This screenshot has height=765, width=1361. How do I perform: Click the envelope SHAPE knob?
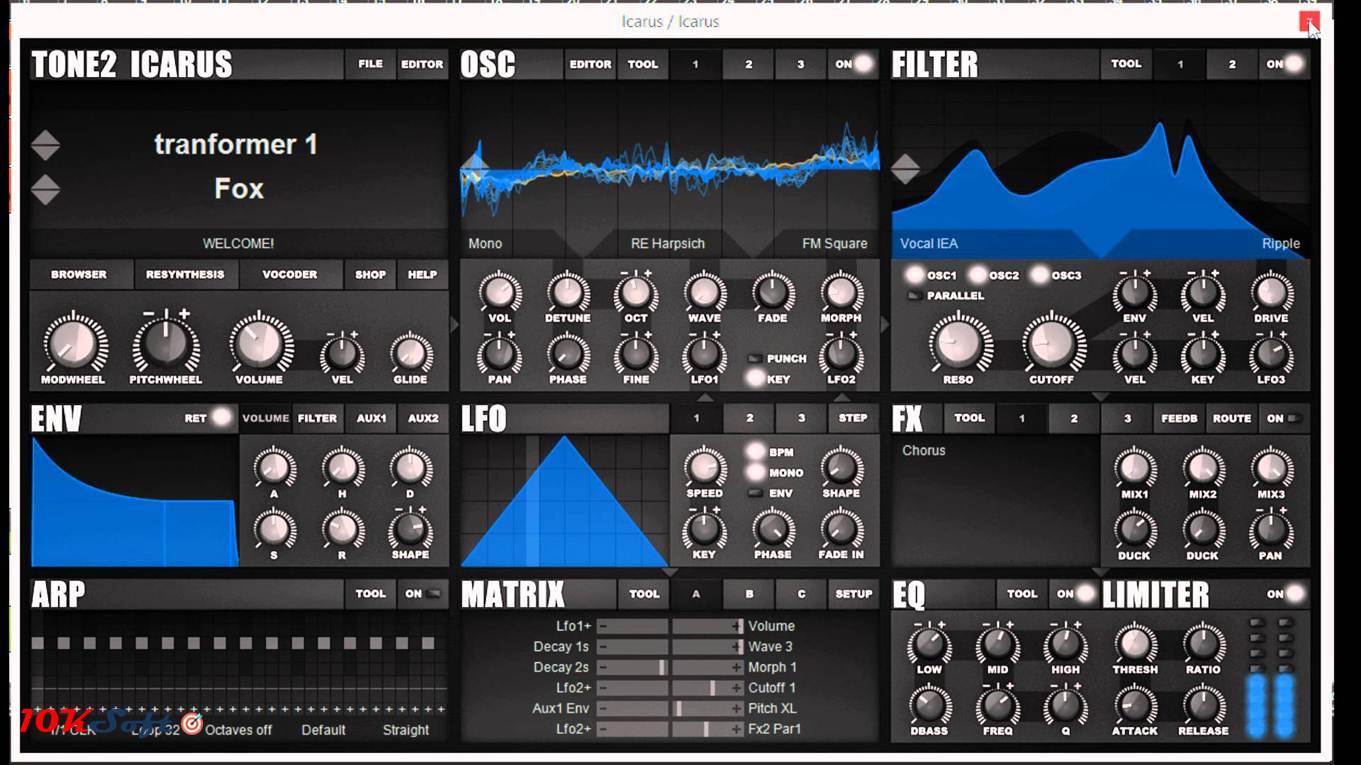click(x=410, y=530)
